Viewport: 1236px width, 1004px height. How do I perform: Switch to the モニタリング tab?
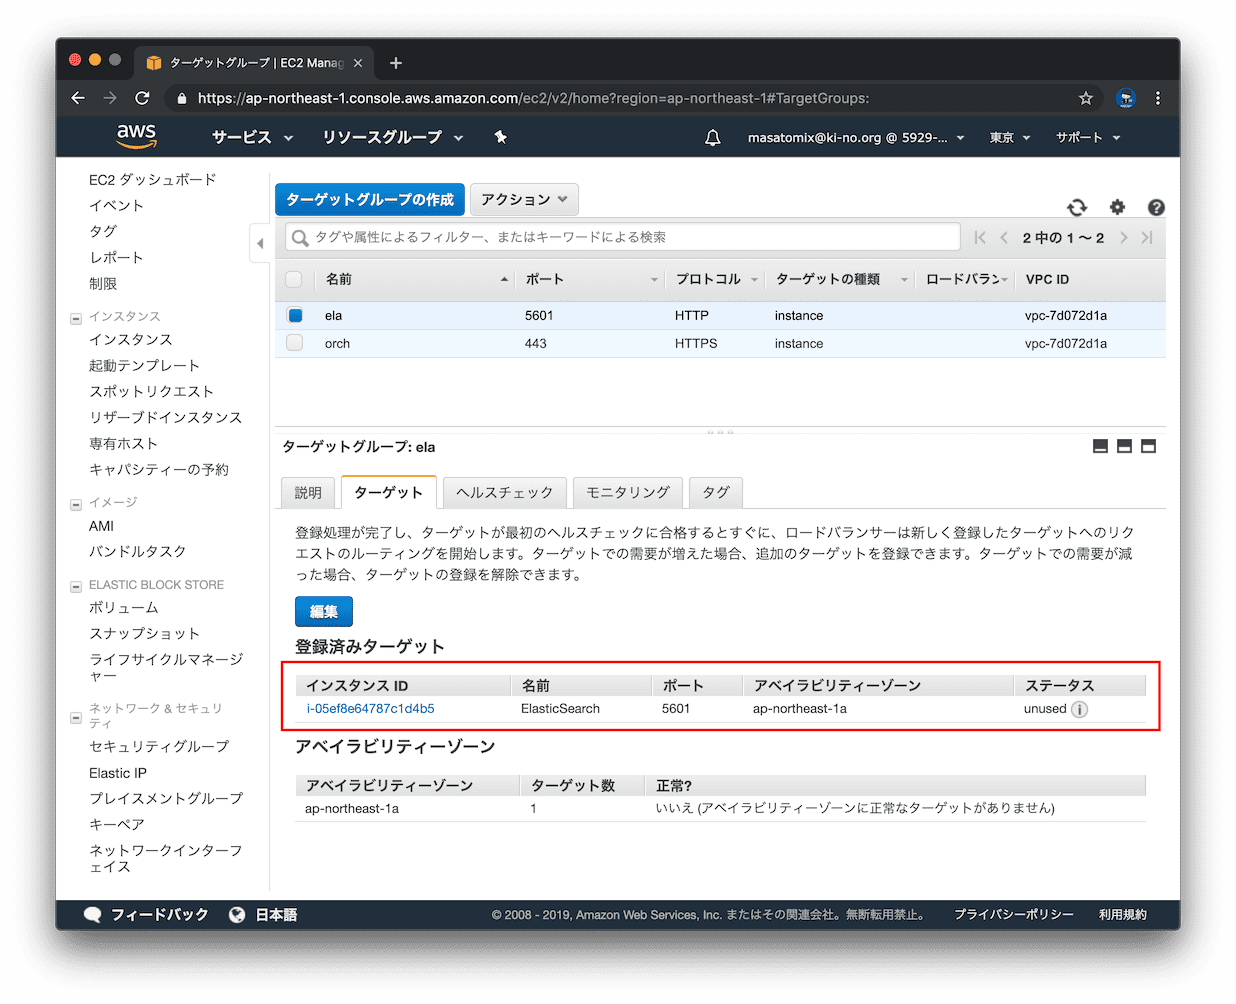(628, 492)
